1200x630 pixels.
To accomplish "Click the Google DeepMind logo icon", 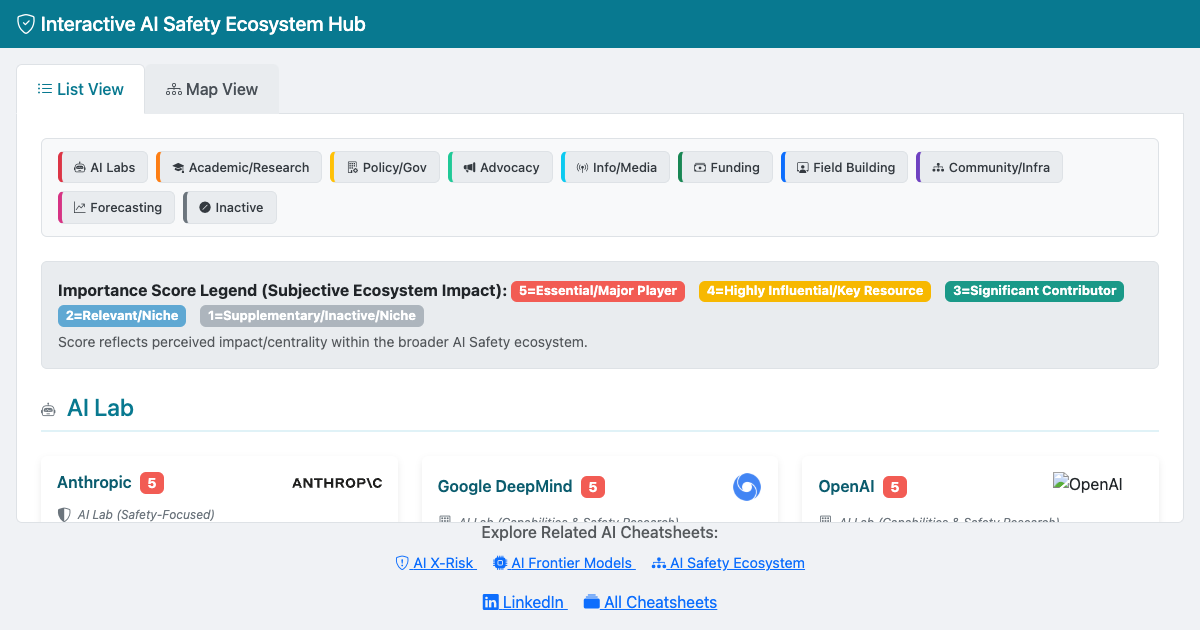I will tap(747, 487).
